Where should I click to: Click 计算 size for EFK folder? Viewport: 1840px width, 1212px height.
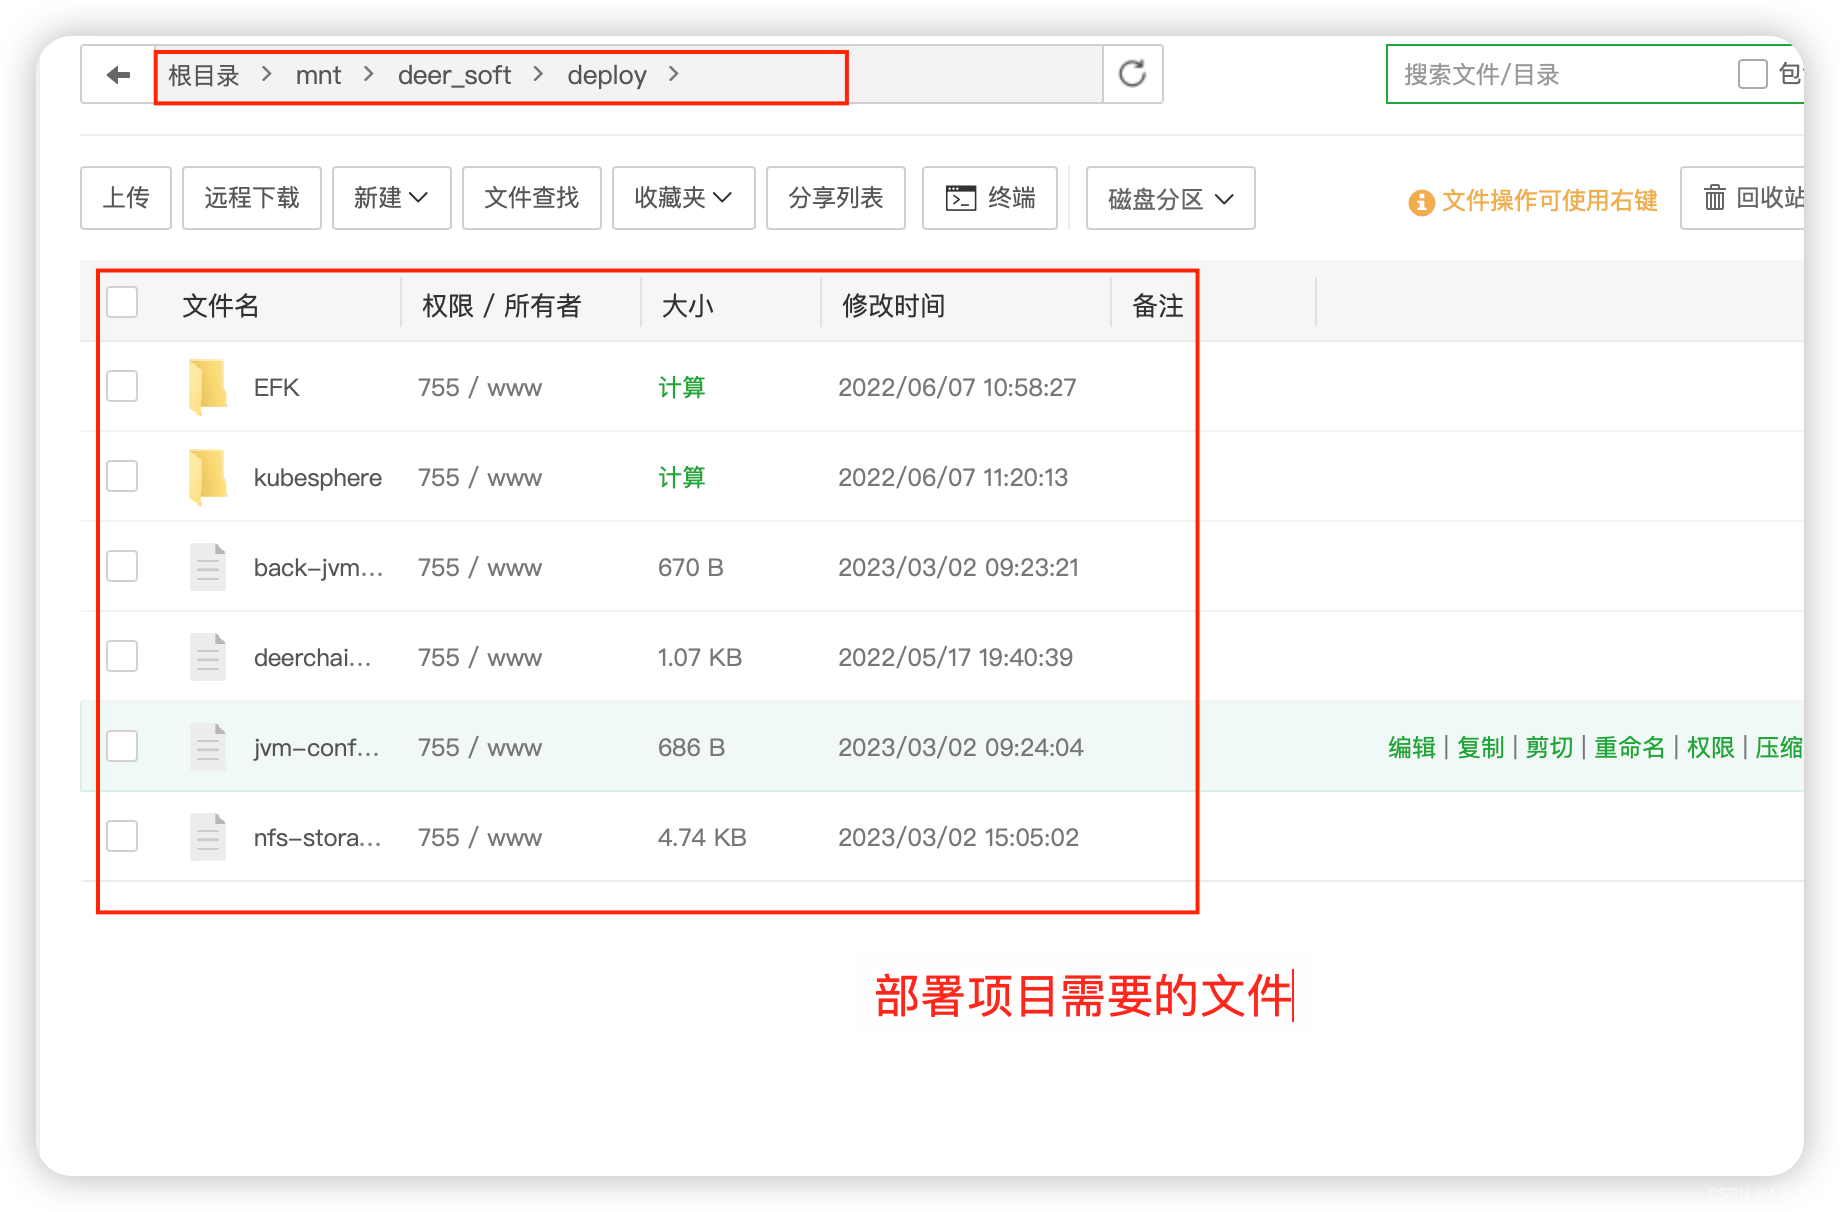682,387
